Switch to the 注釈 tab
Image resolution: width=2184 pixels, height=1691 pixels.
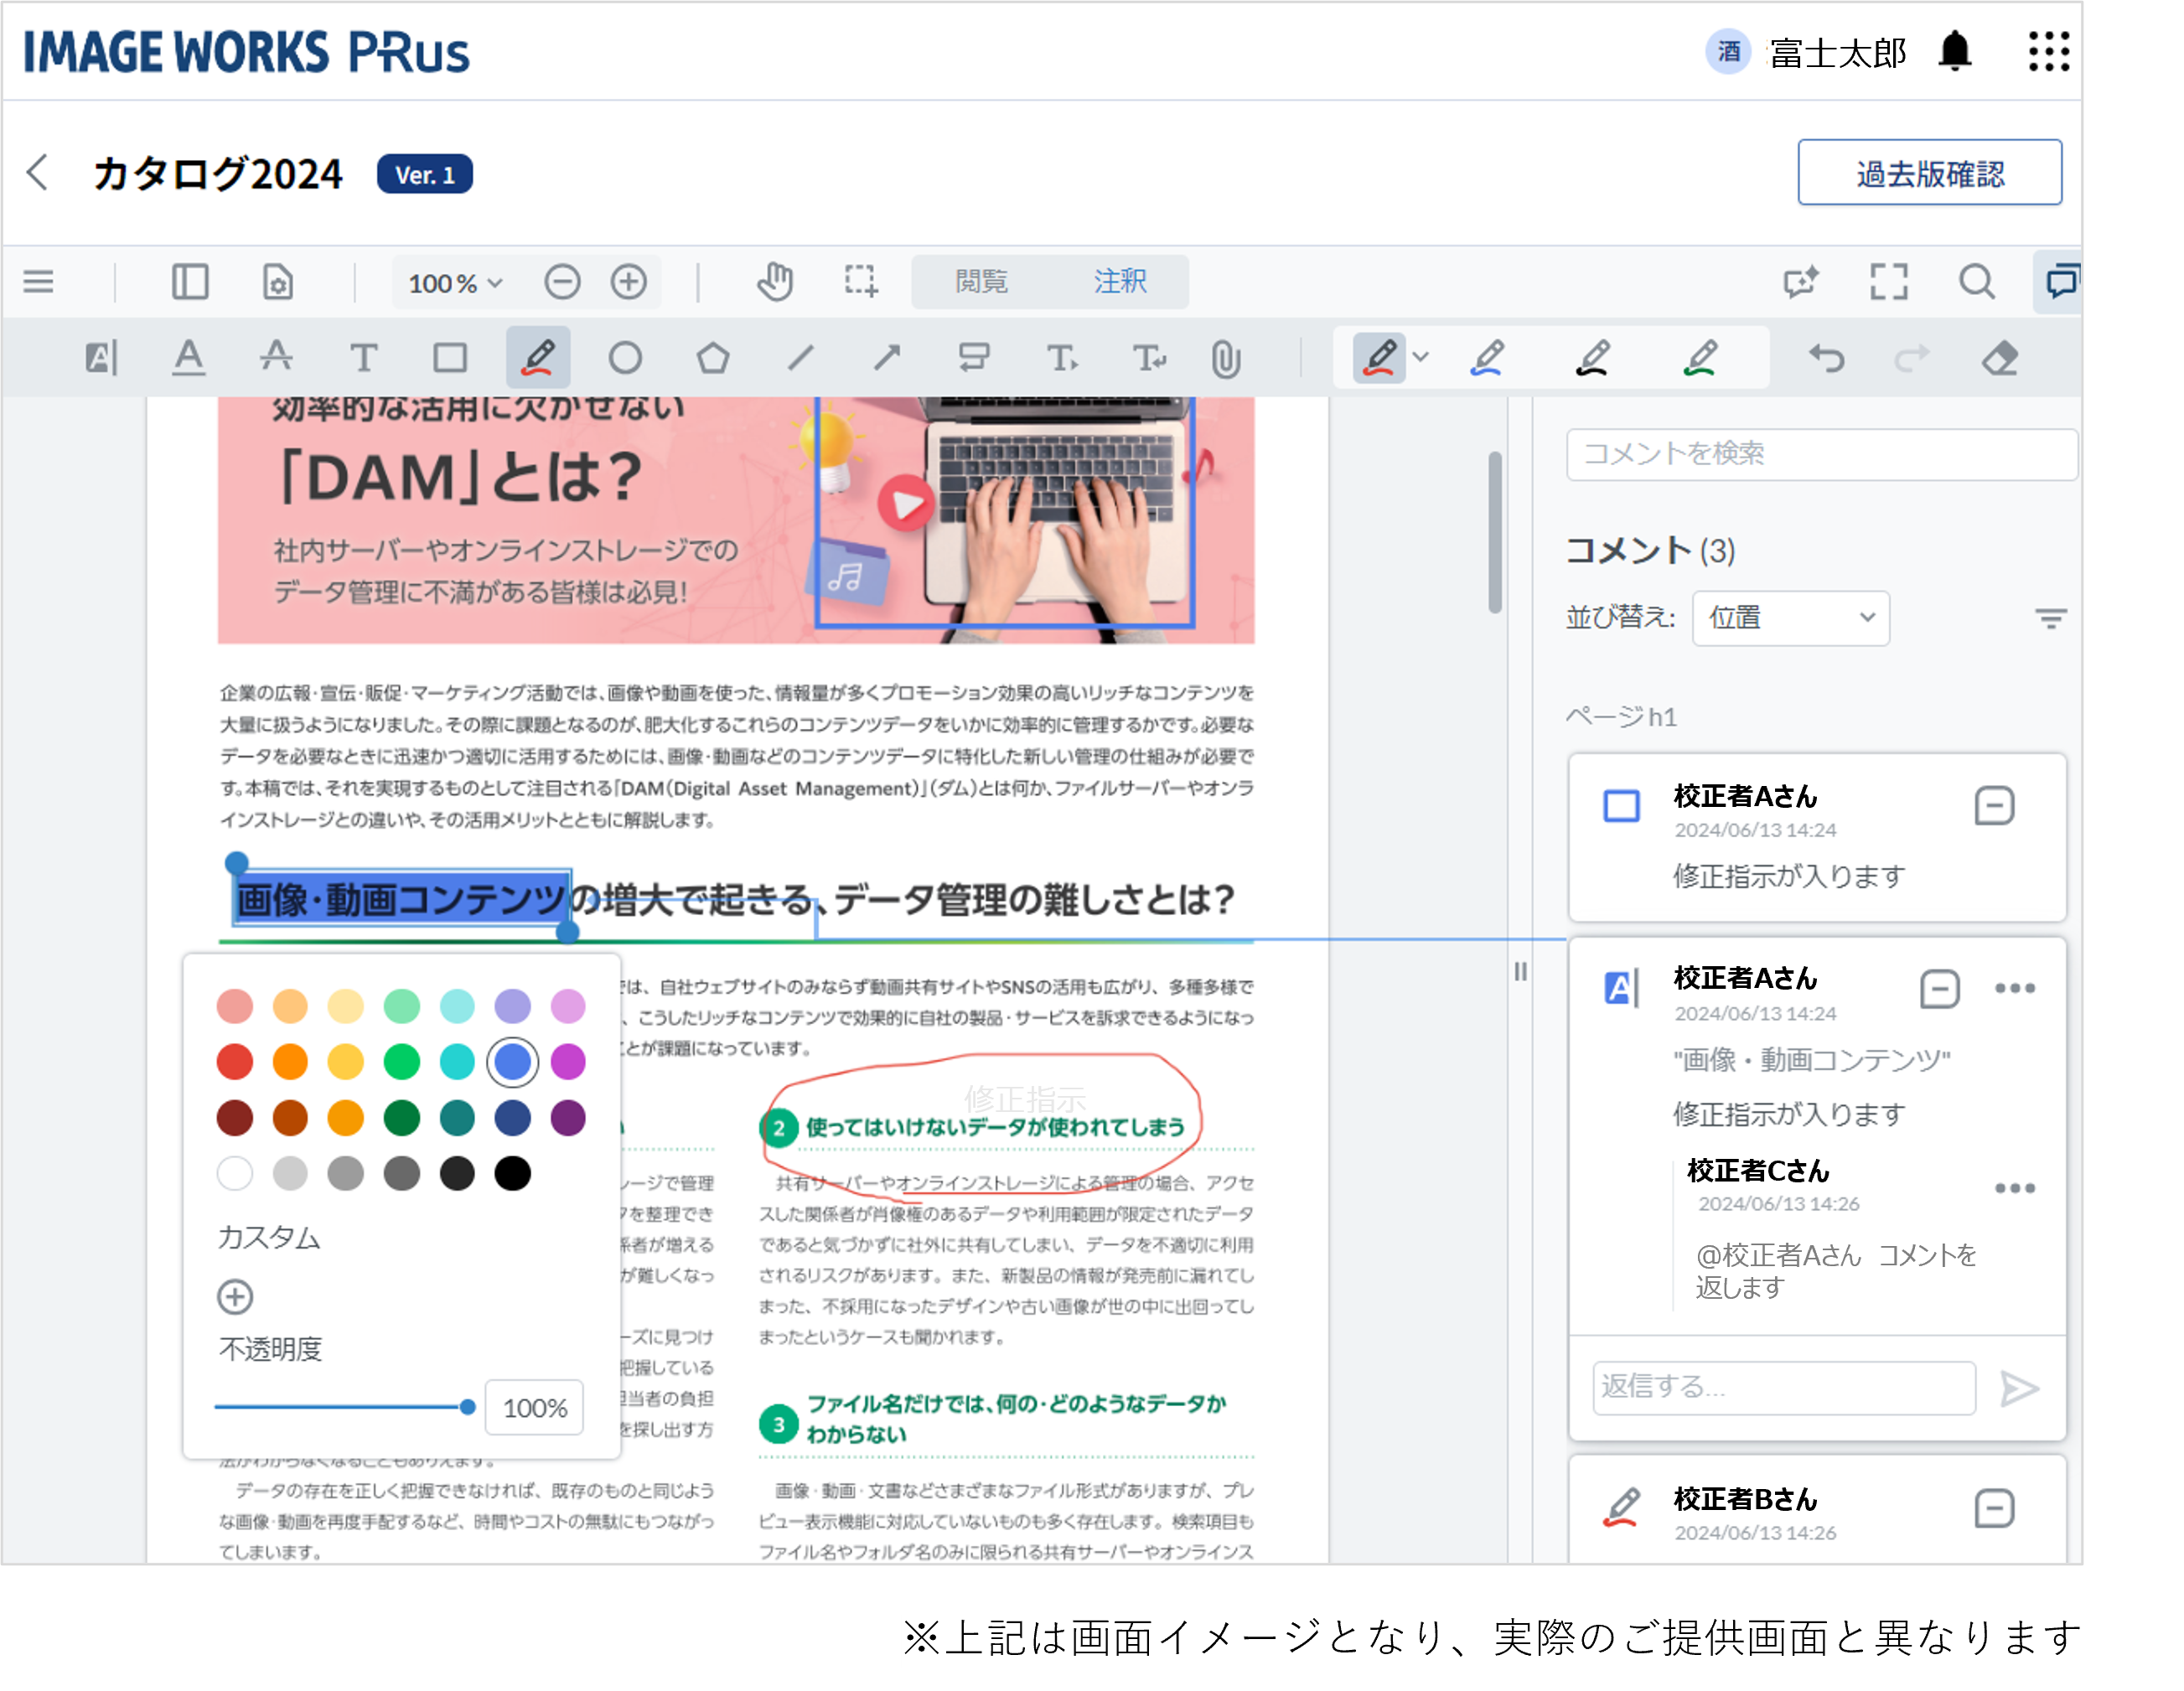pyautogui.click(x=1121, y=282)
